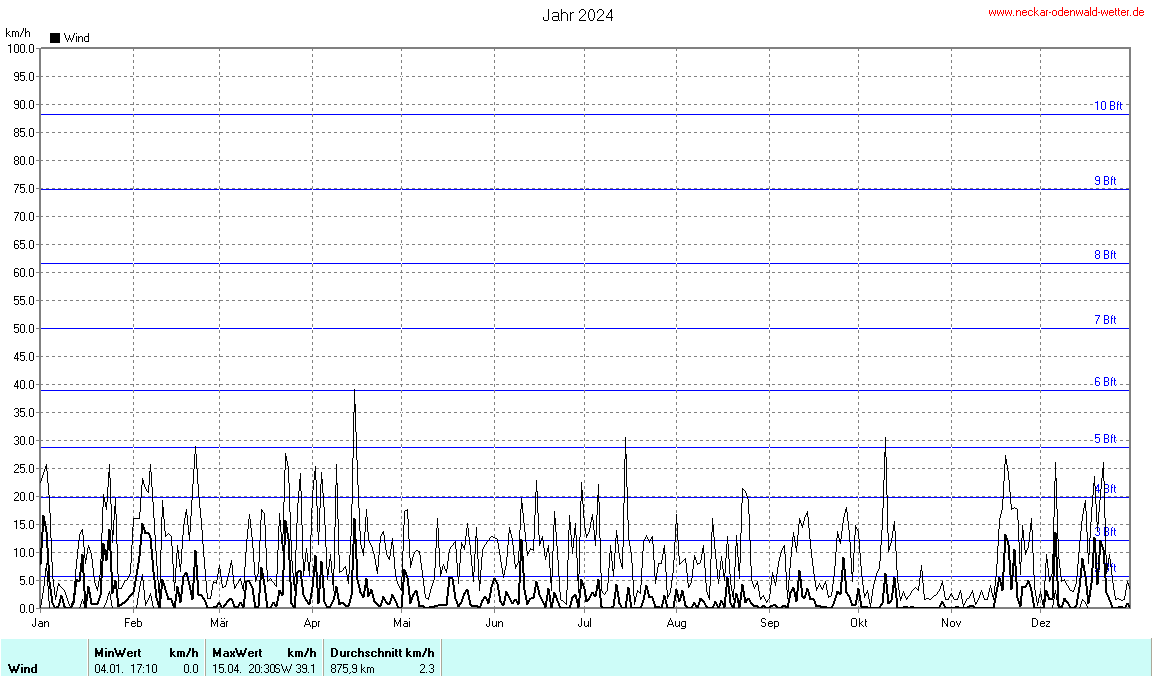The image size is (1152, 676).
Task: Select the 'Durchschnitt km/h' column header
Action: pyautogui.click(x=382, y=653)
